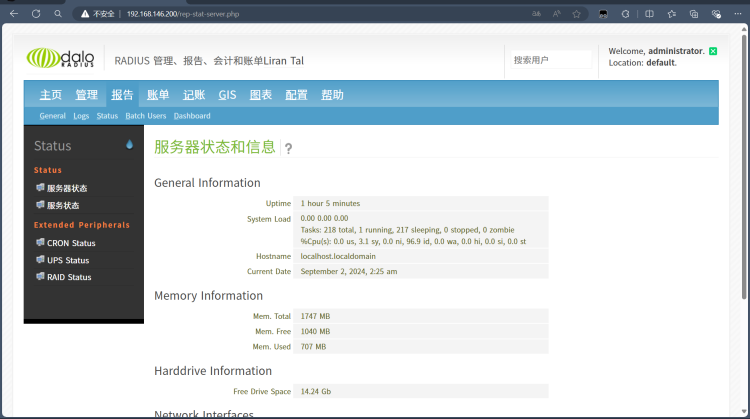This screenshot has height=419, width=750.
Task: Open the CRON Status sidebar link
Action: [x=71, y=243]
